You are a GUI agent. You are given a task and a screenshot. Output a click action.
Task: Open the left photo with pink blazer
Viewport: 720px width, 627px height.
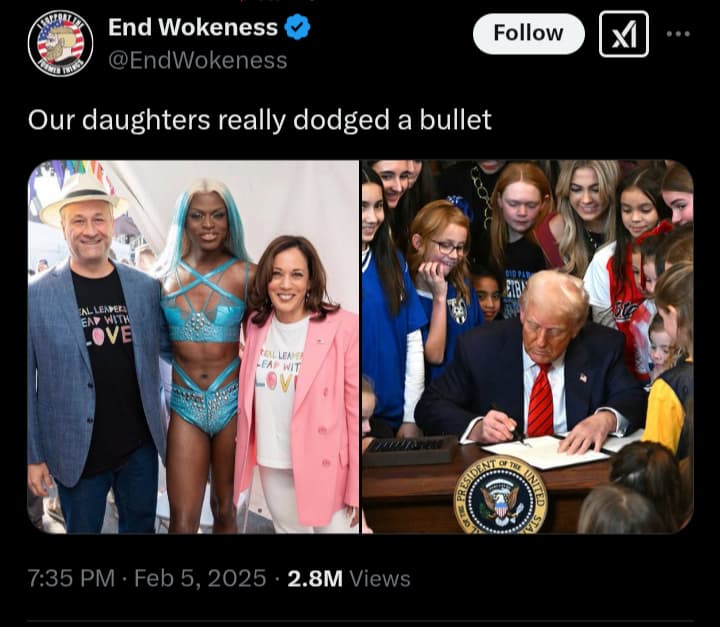click(x=193, y=347)
